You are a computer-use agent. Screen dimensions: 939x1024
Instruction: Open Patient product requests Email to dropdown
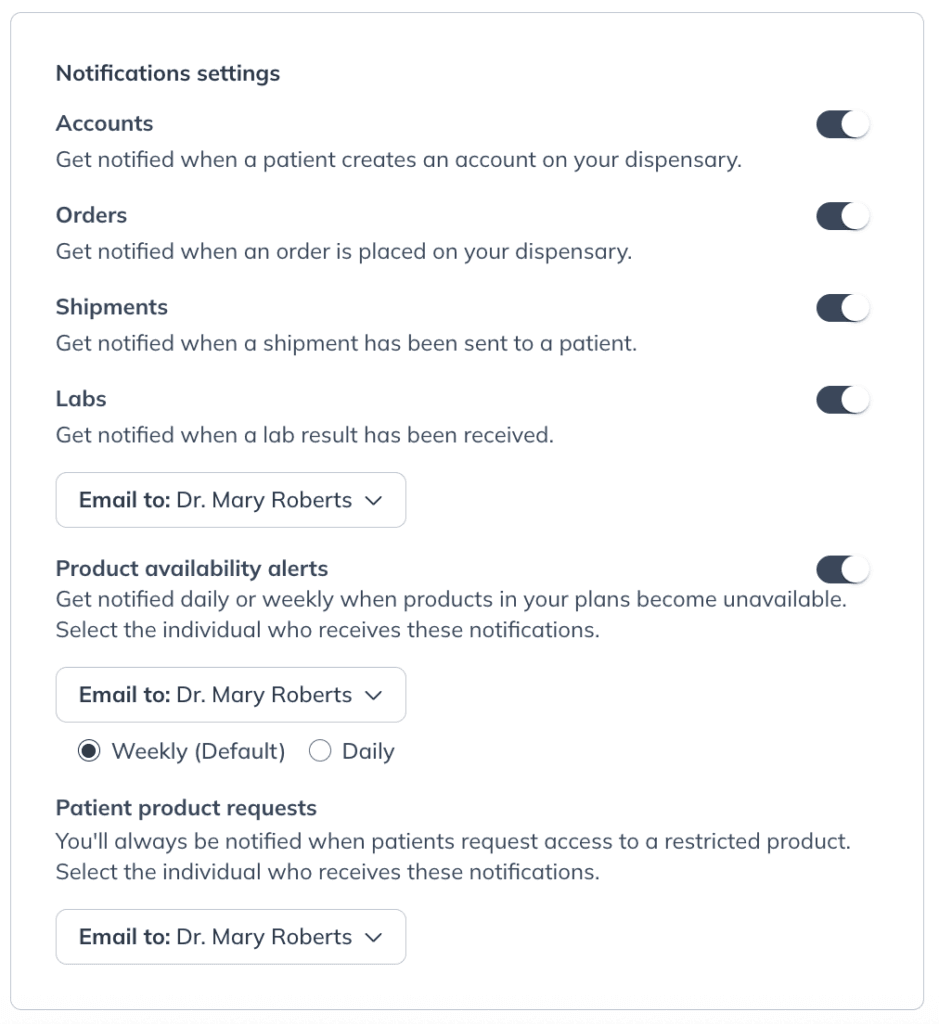231,937
